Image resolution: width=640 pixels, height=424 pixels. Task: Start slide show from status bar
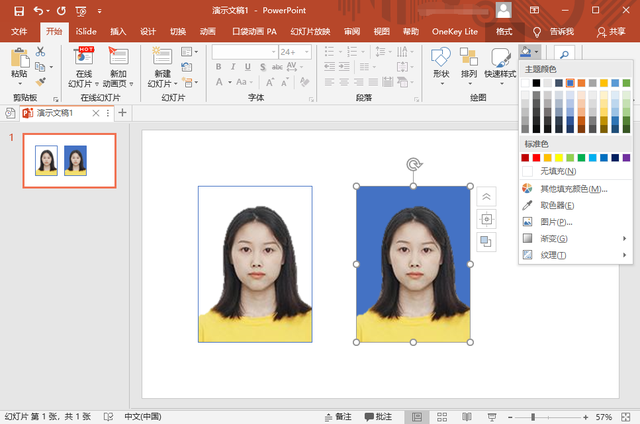492,417
